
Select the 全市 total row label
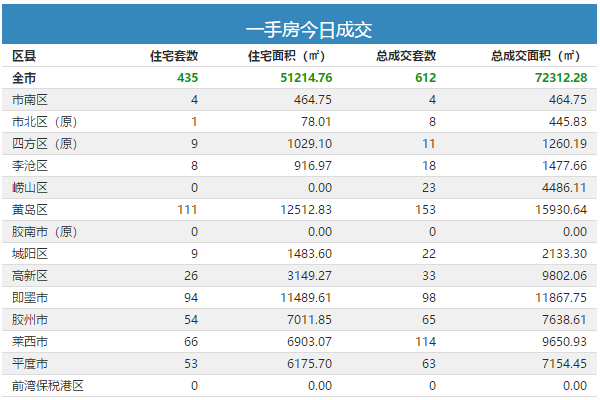[x=24, y=78]
